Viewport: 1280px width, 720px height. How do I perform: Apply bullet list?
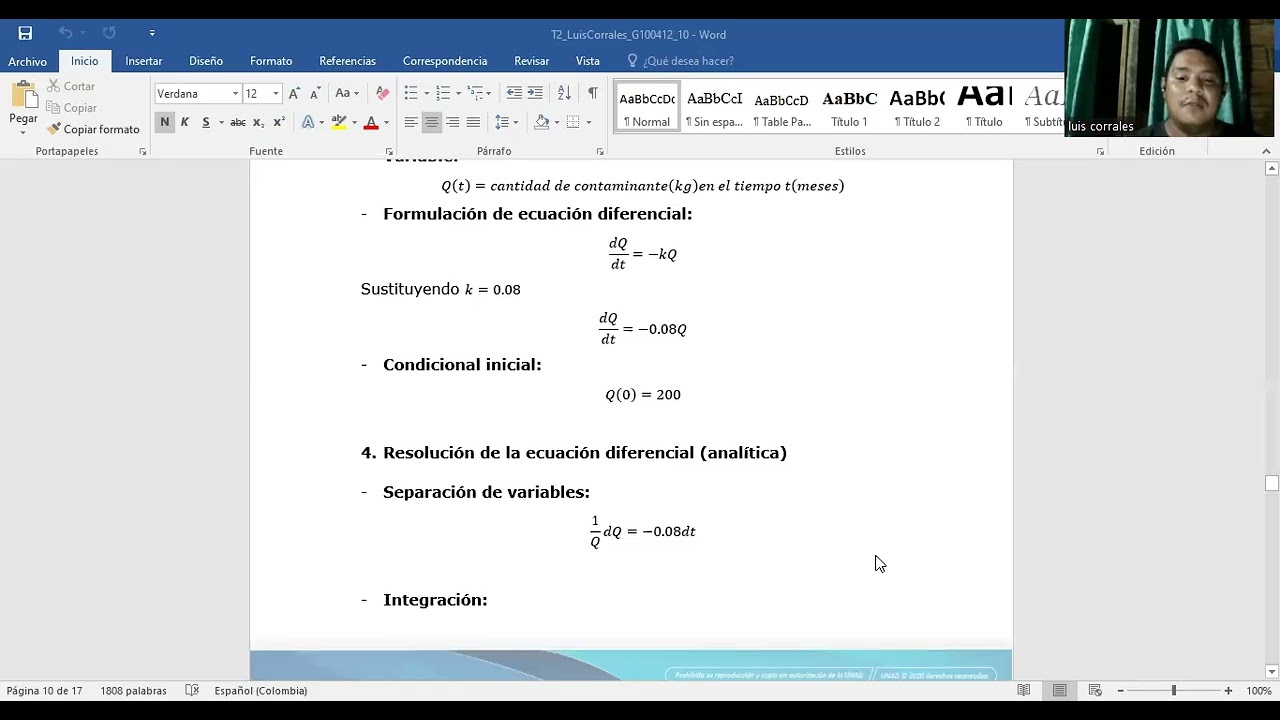tap(411, 93)
